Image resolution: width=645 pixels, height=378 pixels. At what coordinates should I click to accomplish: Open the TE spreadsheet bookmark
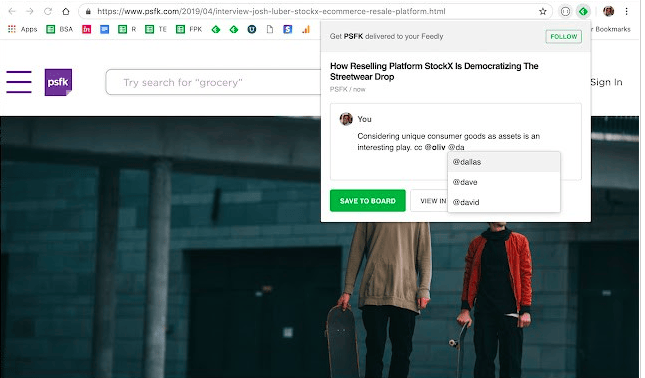pyautogui.click(x=156, y=29)
